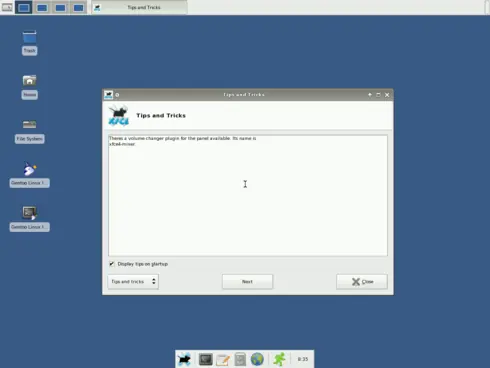Click the Tips and Tricks heading text

(x=161, y=115)
